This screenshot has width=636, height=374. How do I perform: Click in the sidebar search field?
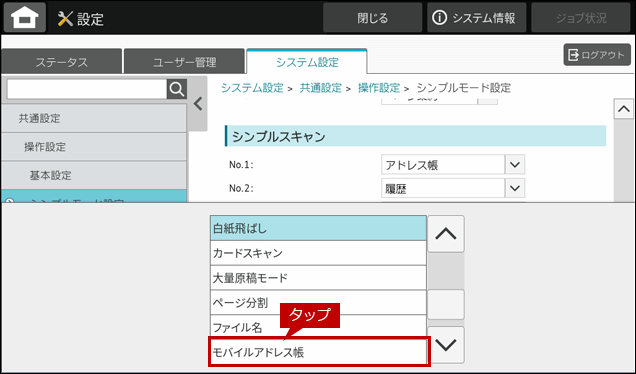point(87,89)
